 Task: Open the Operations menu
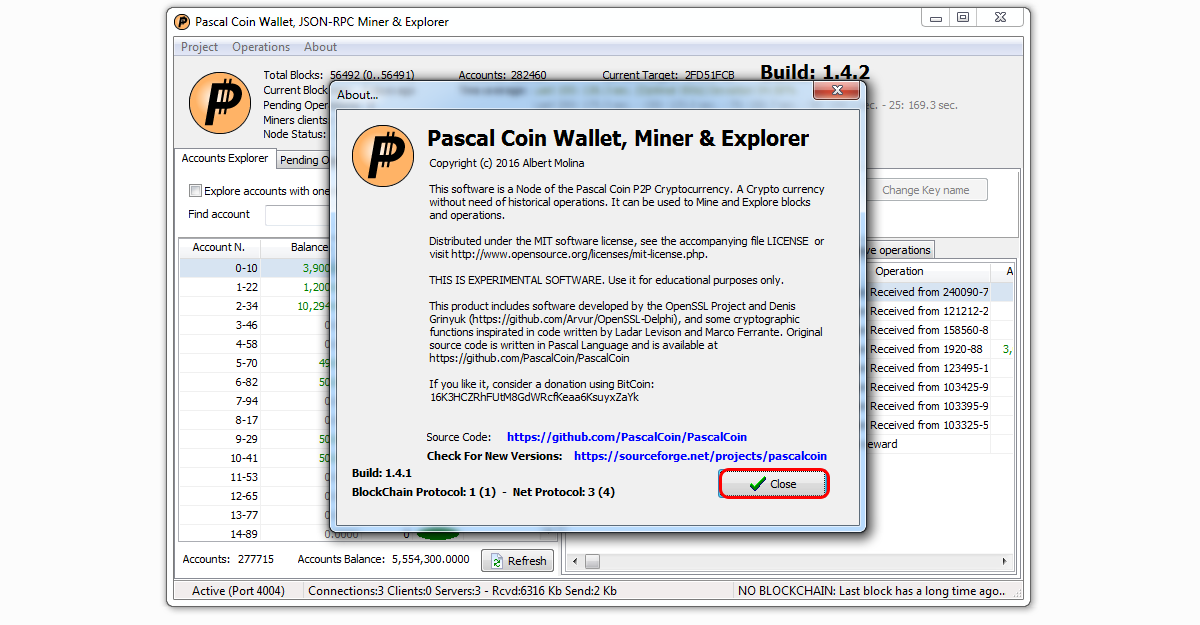click(261, 47)
